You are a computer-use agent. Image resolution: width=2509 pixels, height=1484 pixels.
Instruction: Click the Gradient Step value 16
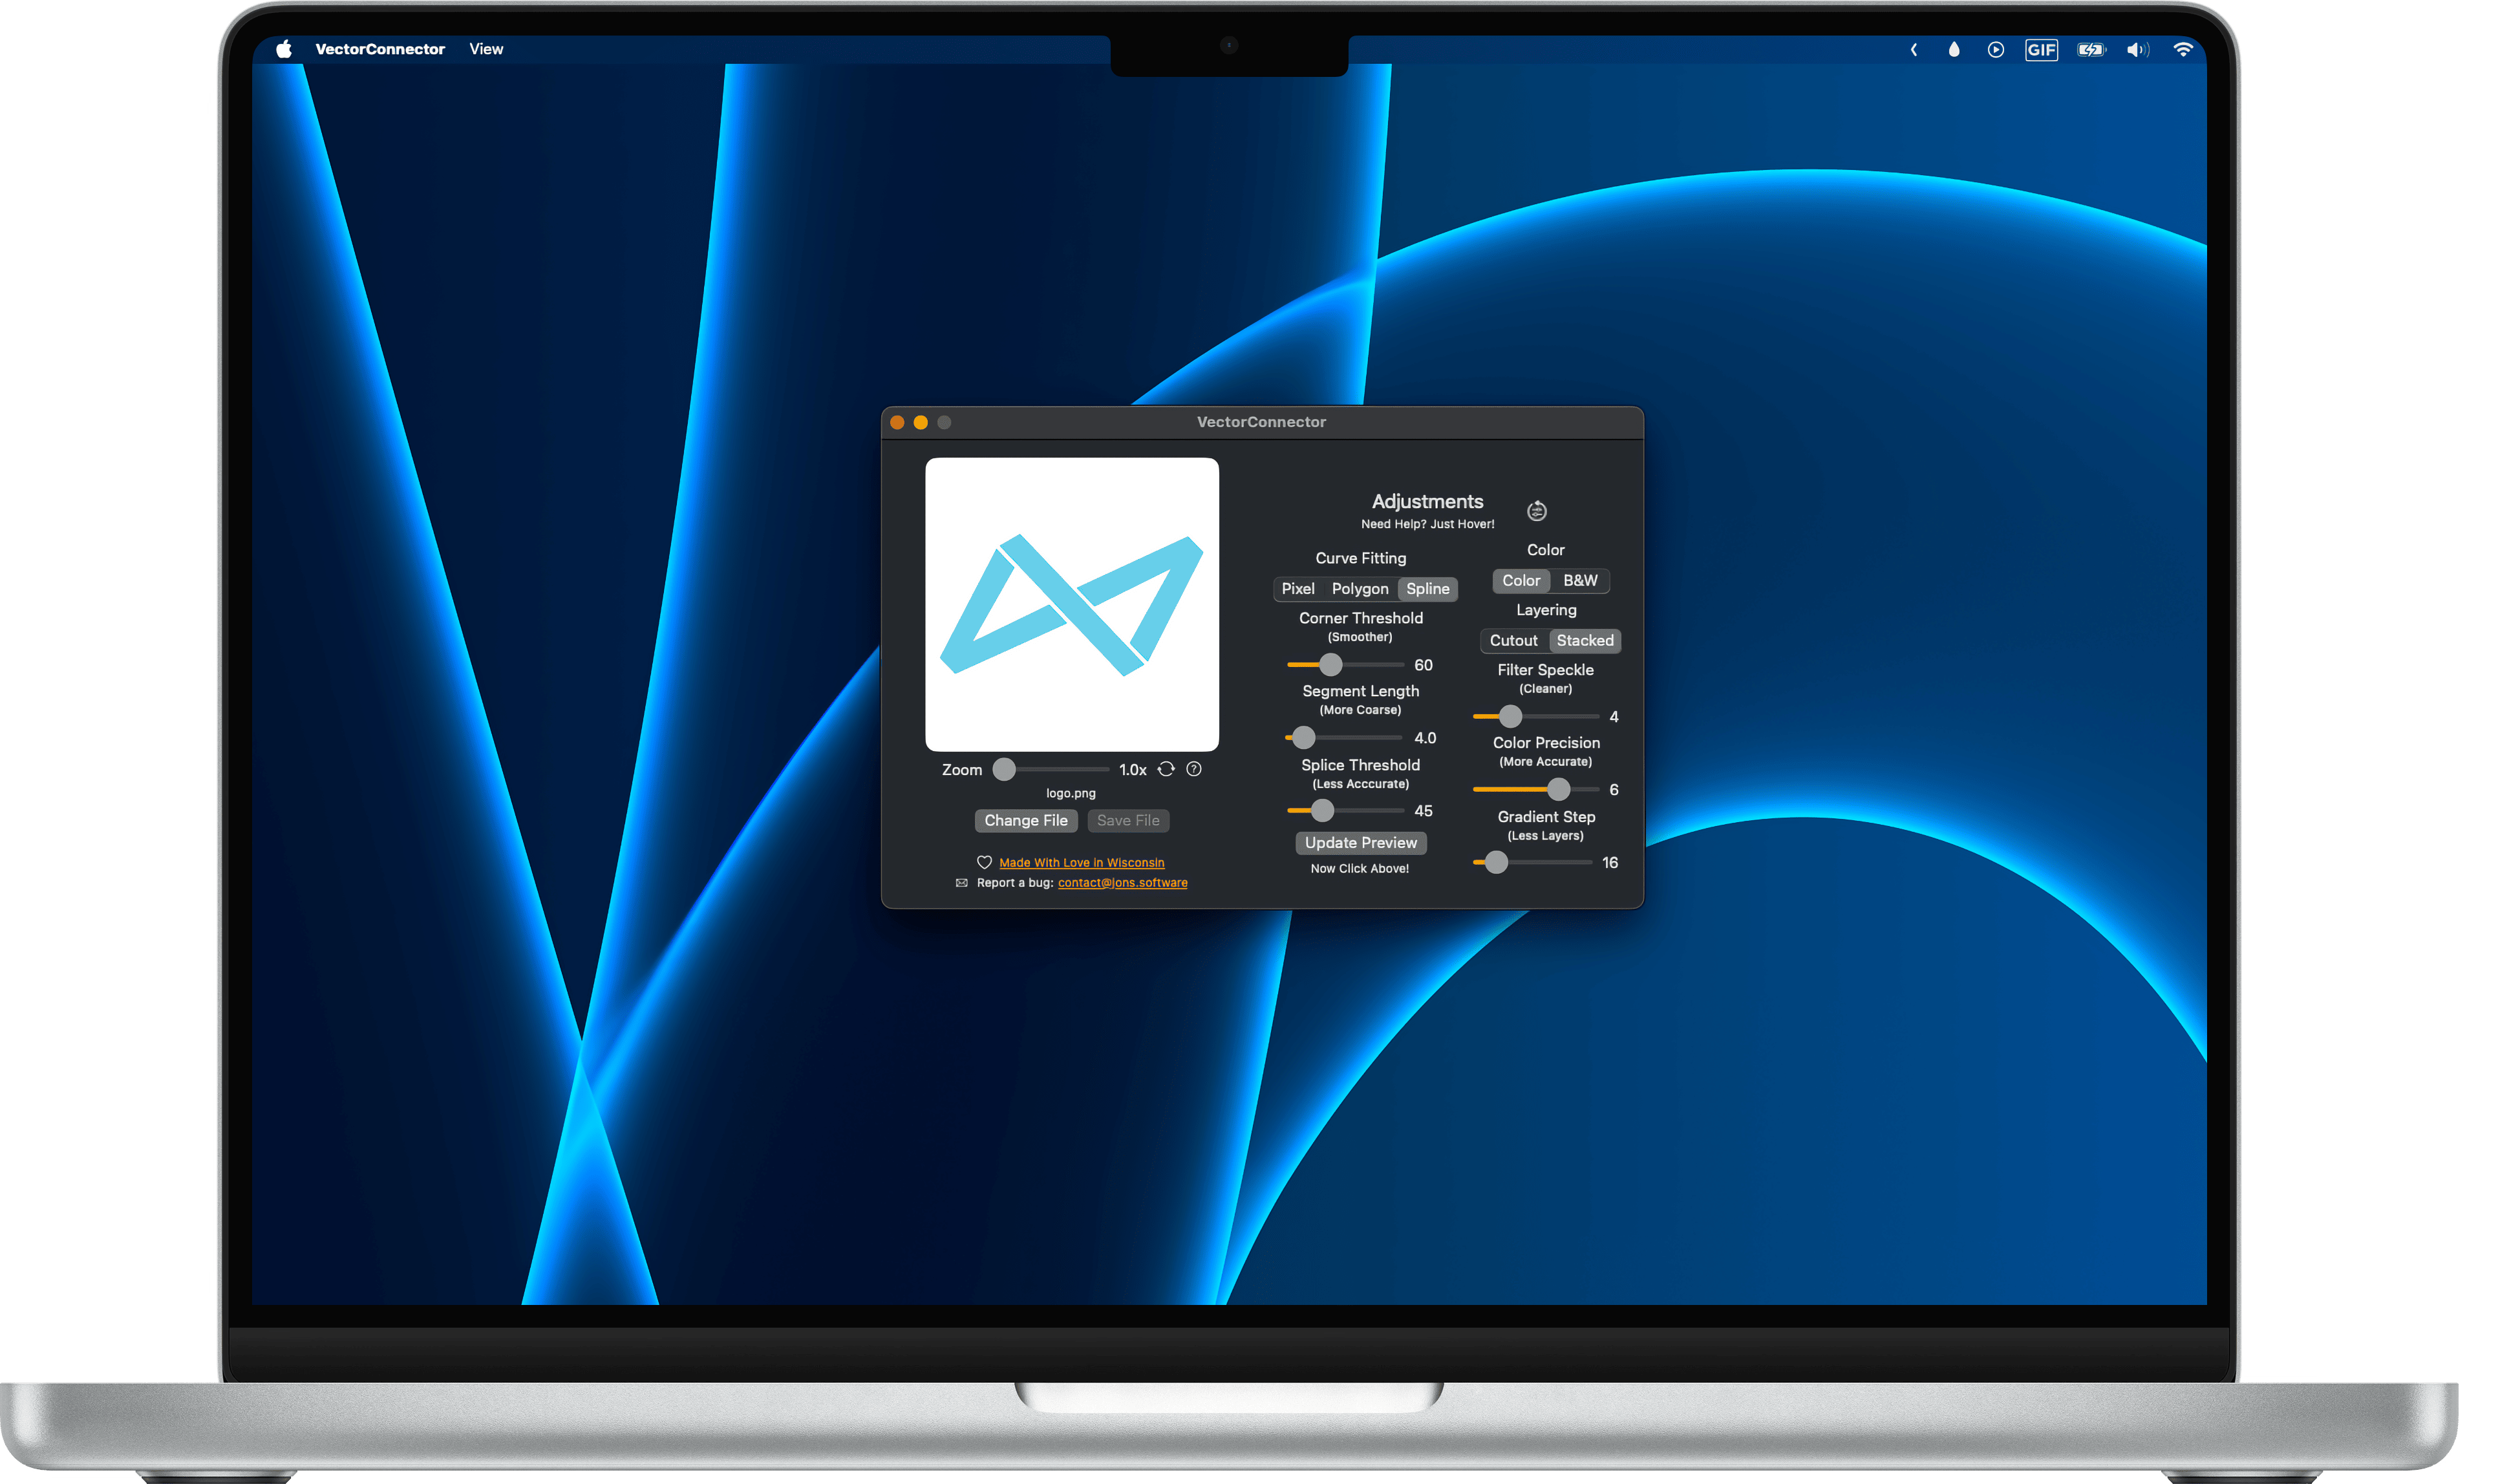tap(1610, 863)
